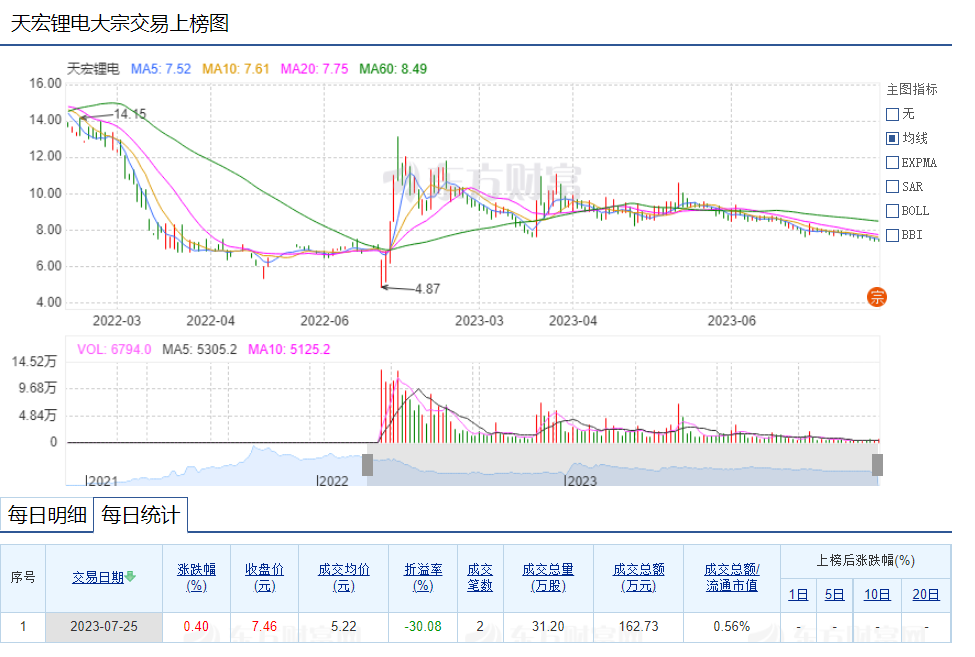Sort by the 5日 post-listing change column

click(834, 594)
